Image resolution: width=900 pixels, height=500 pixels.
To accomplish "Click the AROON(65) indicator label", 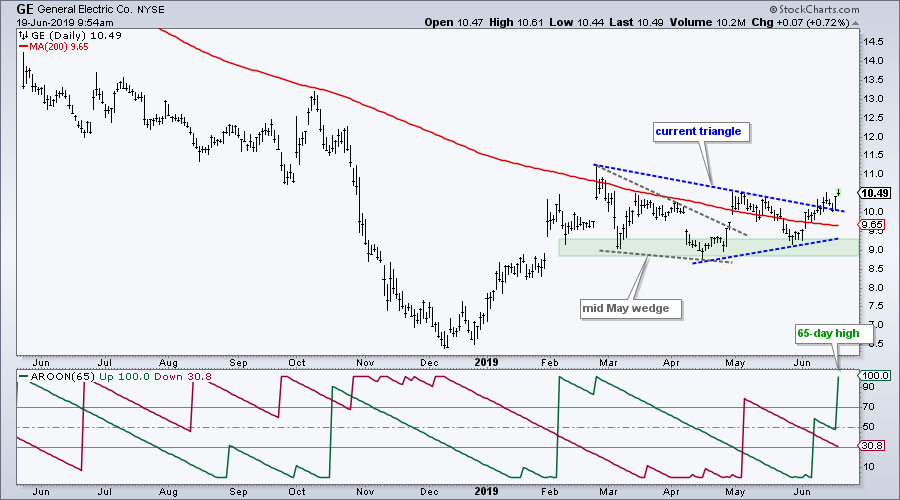I will coord(65,377).
